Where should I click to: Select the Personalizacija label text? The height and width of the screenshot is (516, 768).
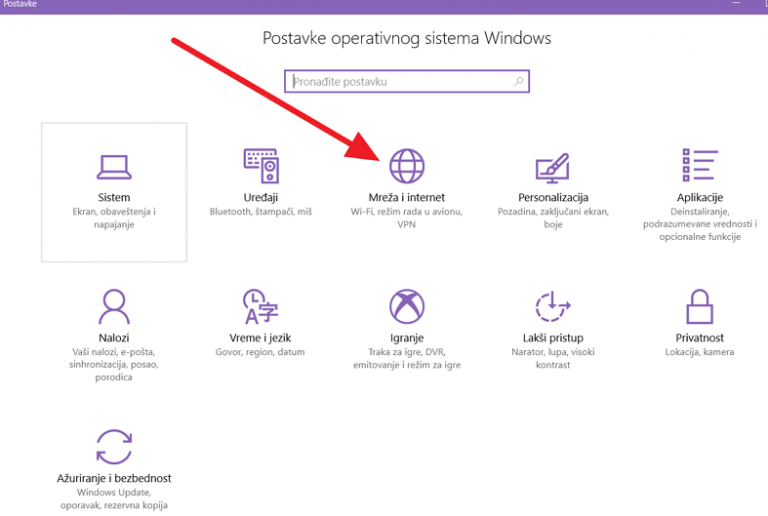553,197
